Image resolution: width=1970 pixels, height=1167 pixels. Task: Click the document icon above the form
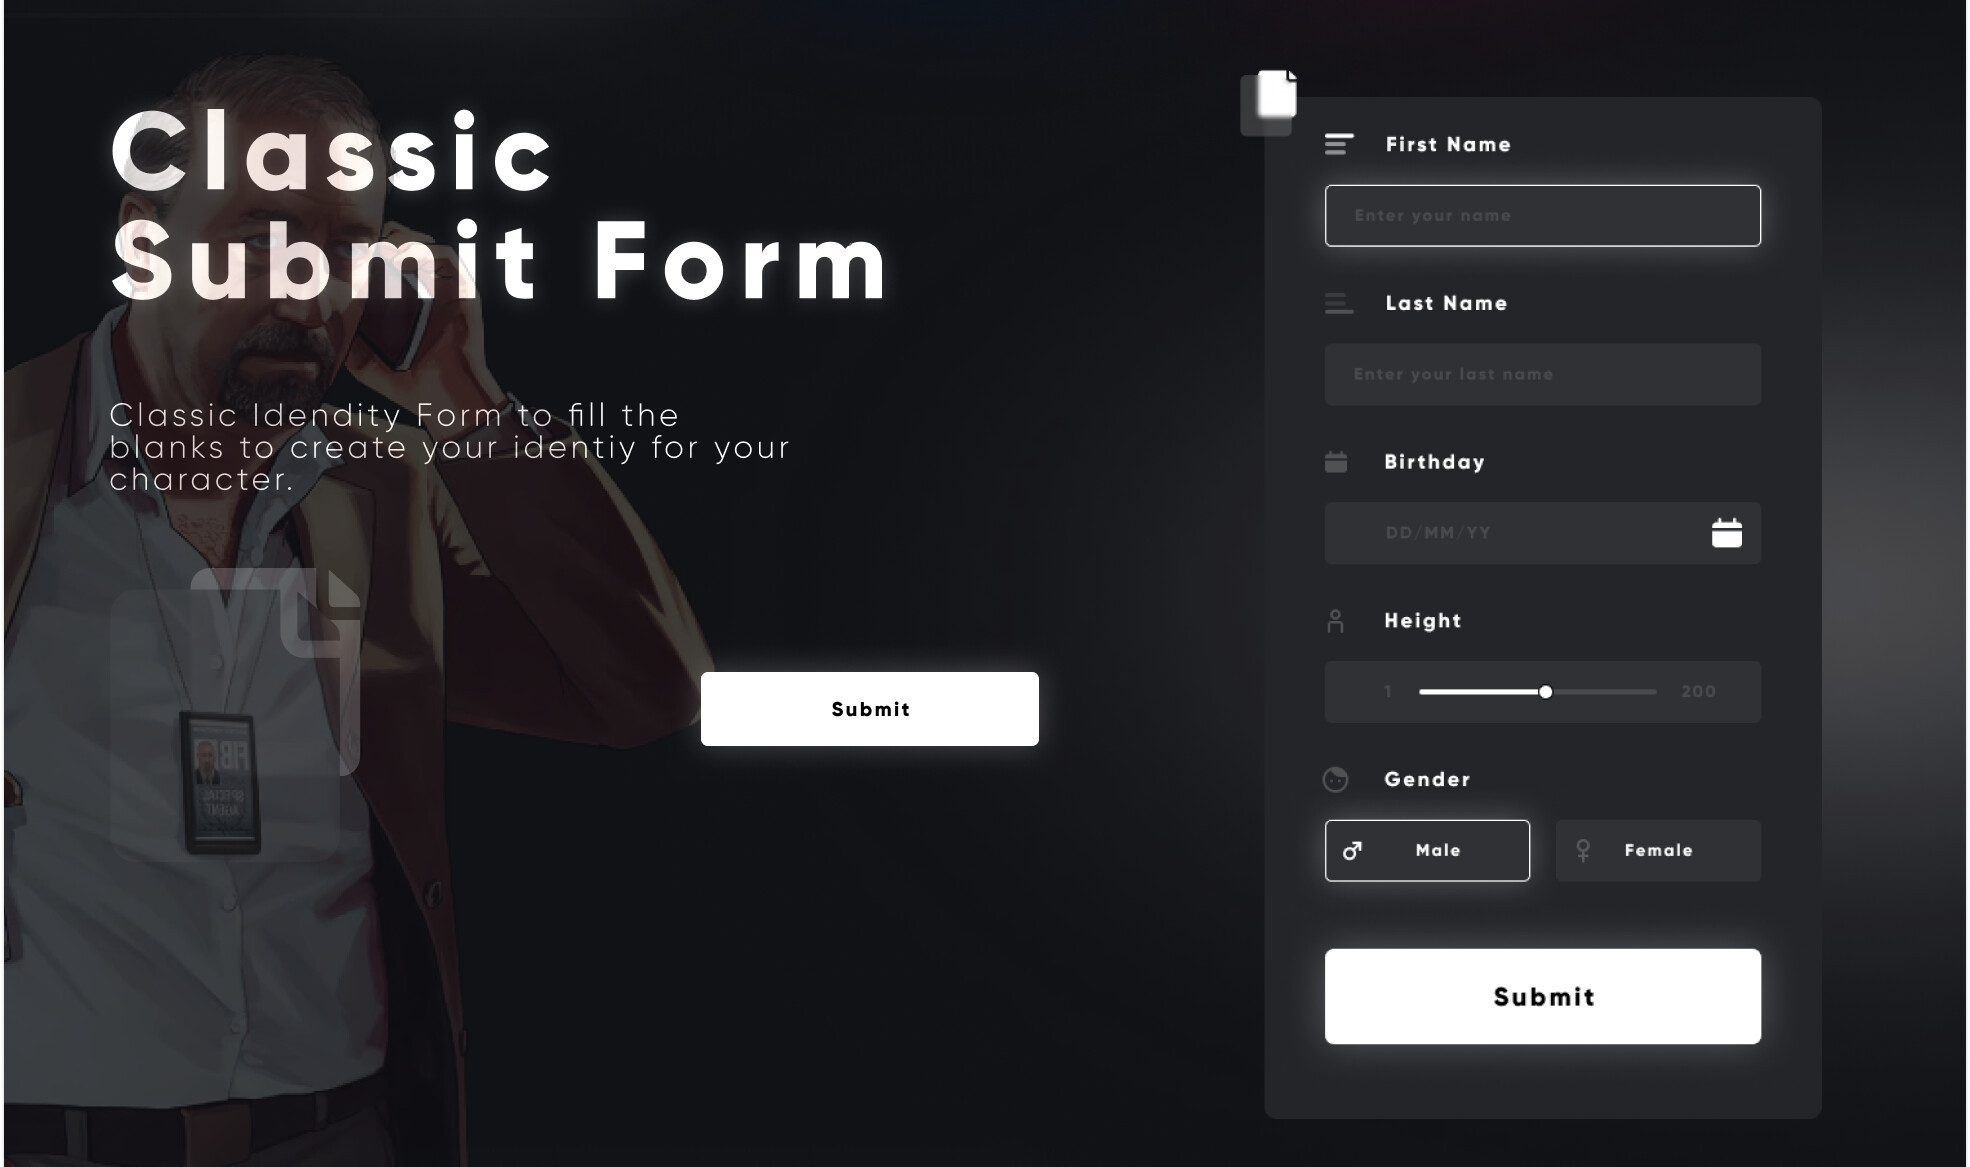[1277, 93]
